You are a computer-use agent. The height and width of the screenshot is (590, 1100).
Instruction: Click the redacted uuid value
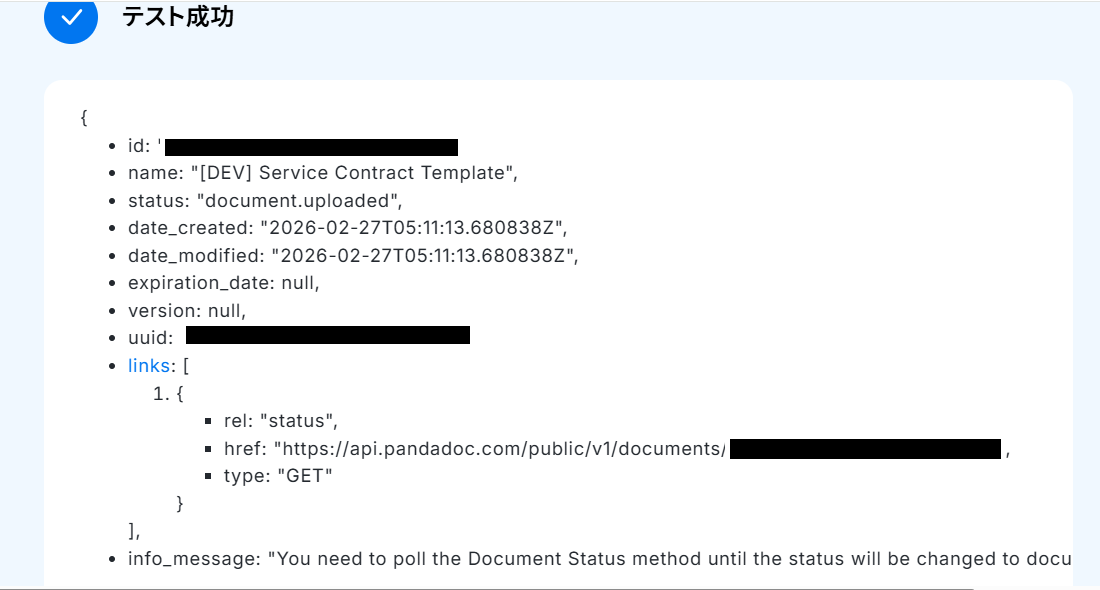tap(328, 335)
